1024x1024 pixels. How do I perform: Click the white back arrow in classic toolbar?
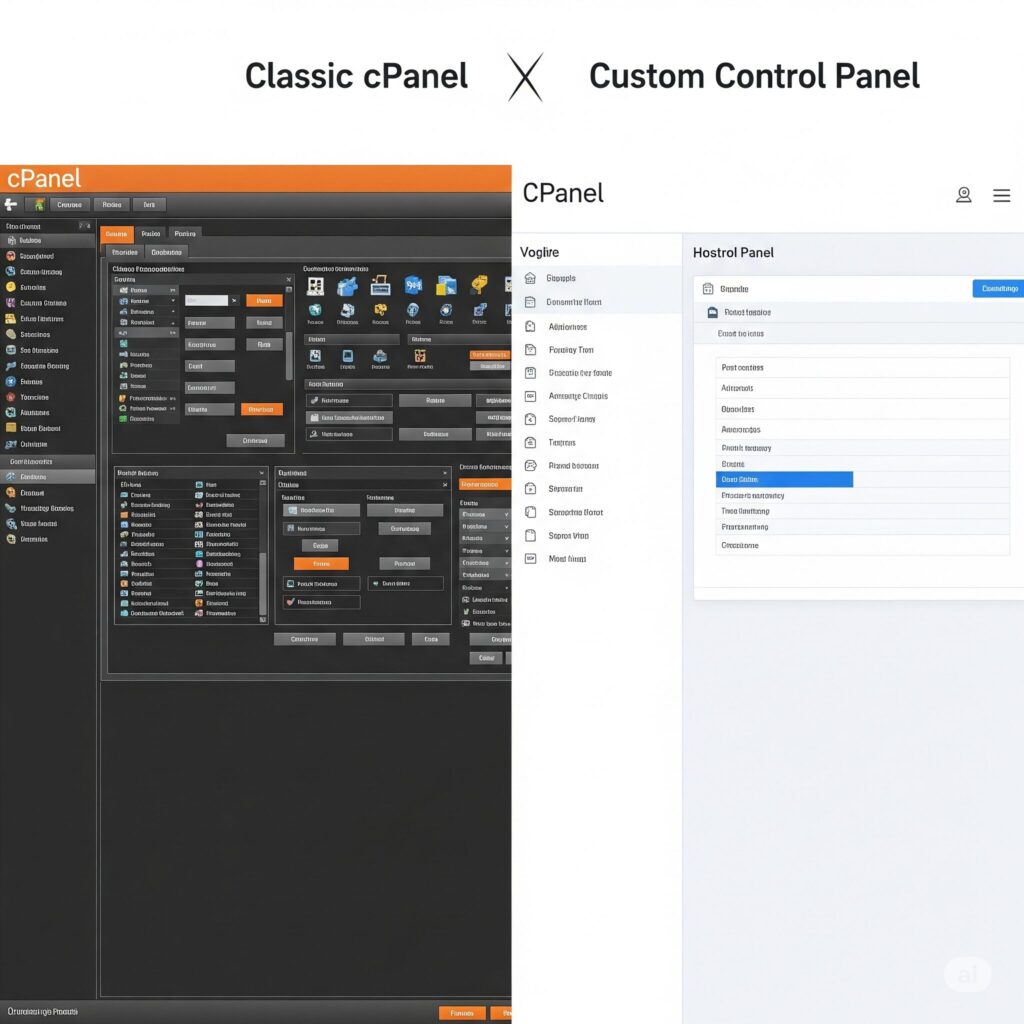click(x=10, y=204)
